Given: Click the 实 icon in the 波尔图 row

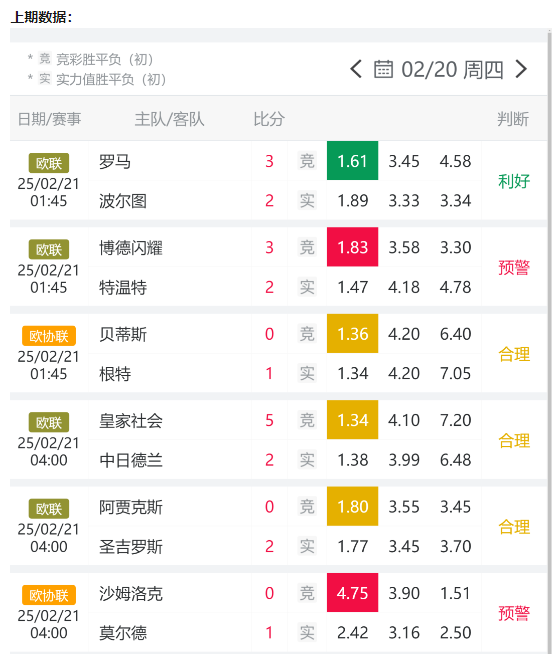Looking at the screenshot, I should pyautogui.click(x=307, y=201).
